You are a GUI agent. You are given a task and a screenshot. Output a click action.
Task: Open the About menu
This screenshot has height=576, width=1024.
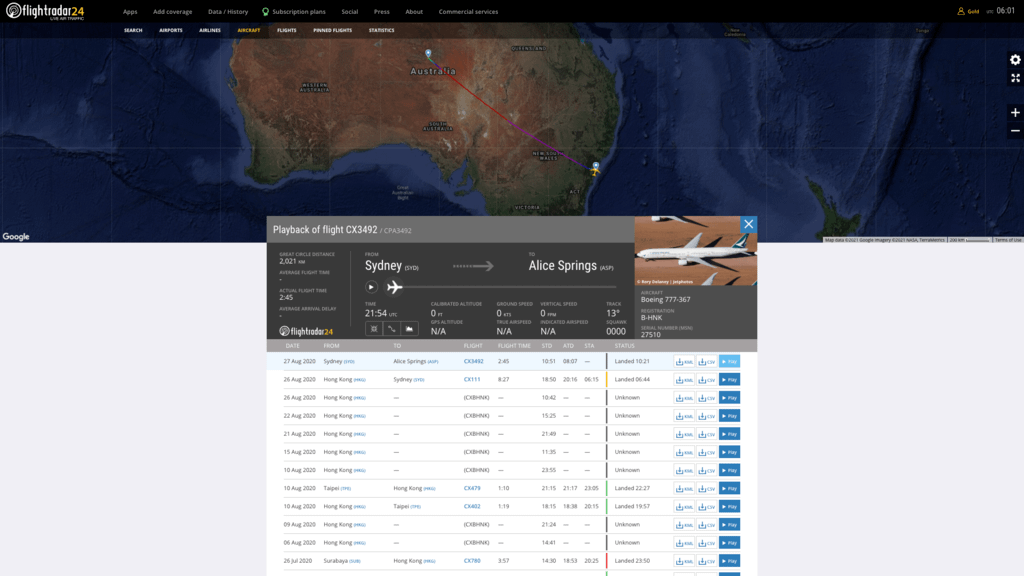click(414, 12)
